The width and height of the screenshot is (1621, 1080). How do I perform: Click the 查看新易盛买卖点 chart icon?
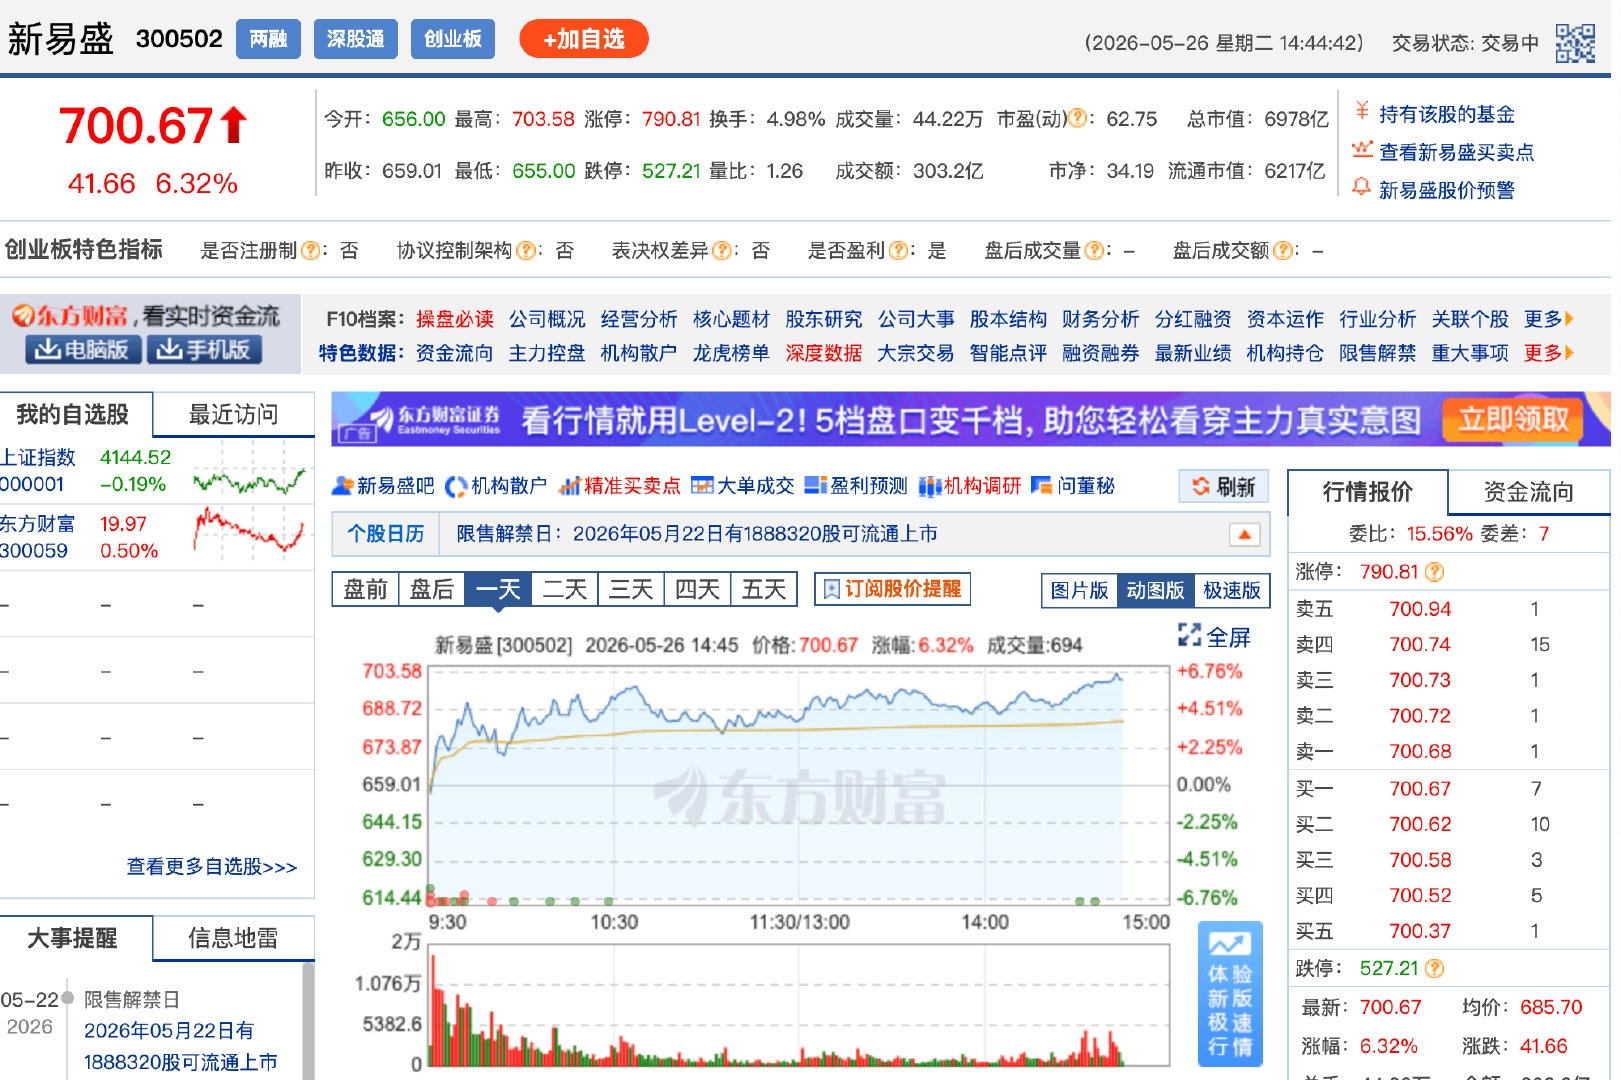tap(1362, 150)
